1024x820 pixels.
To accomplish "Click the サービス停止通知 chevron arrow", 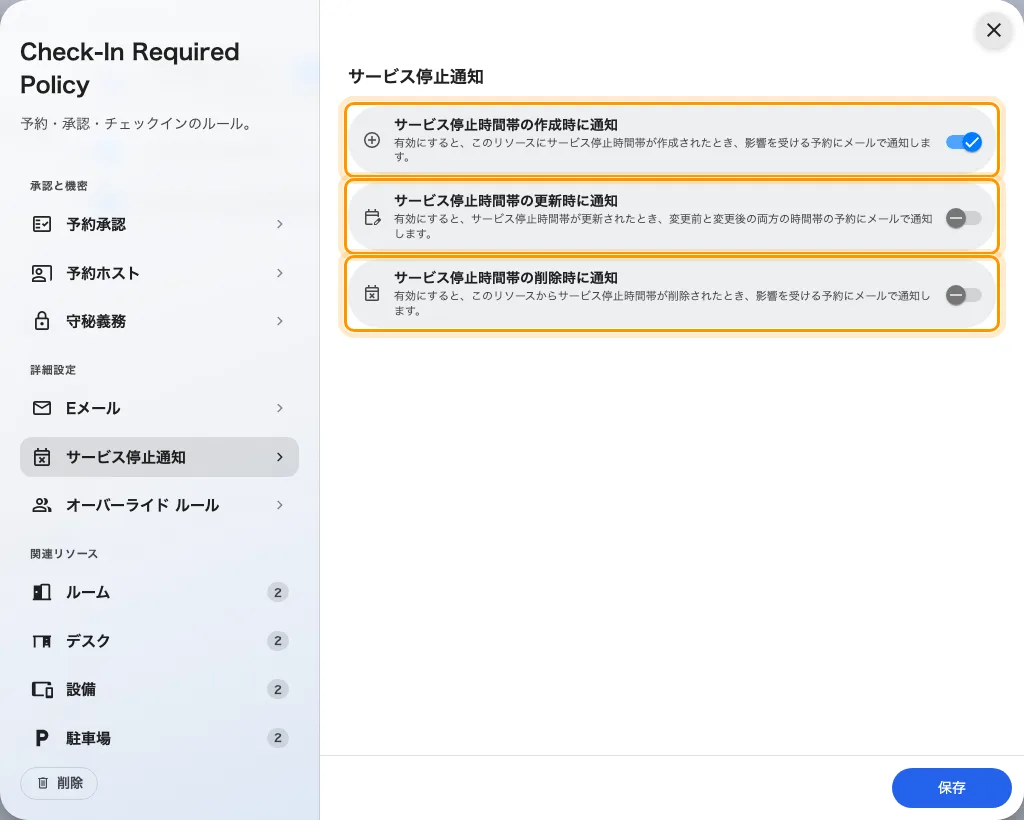I will [280, 457].
